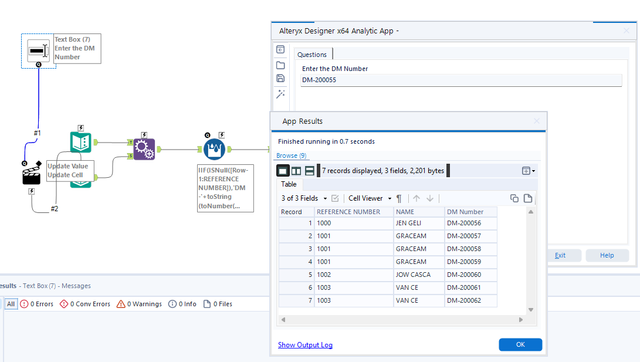Select the Text Box (7) tool on canvas

(38, 51)
